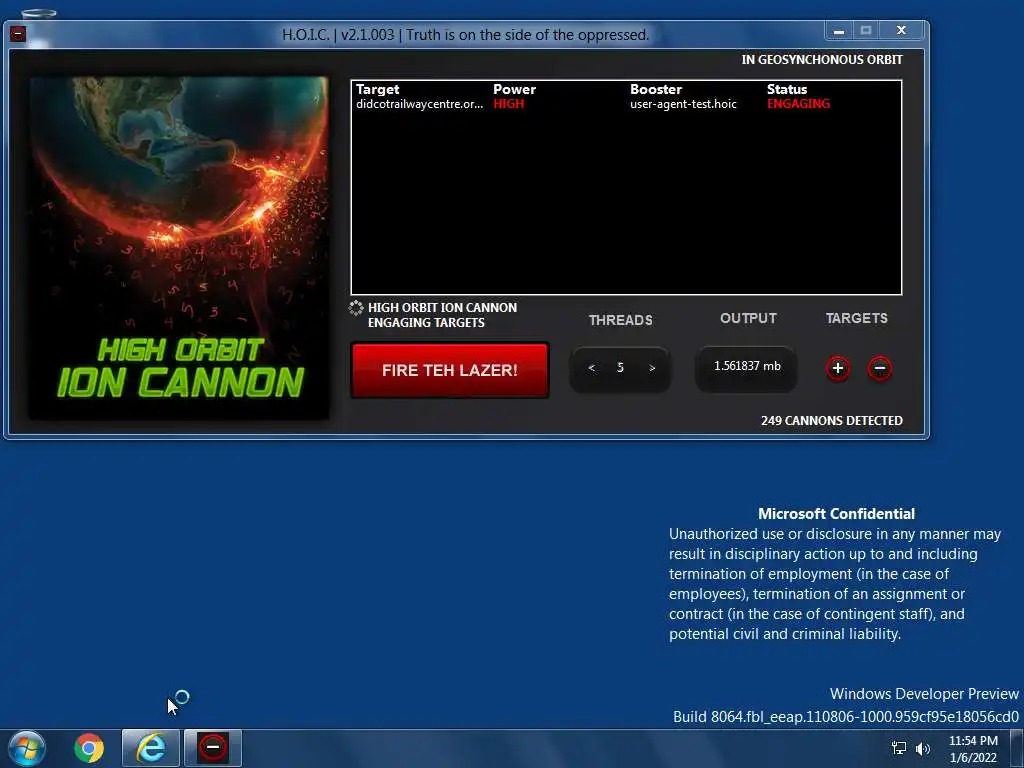Click the spinning engaging-targets indicator icon

(x=357, y=308)
